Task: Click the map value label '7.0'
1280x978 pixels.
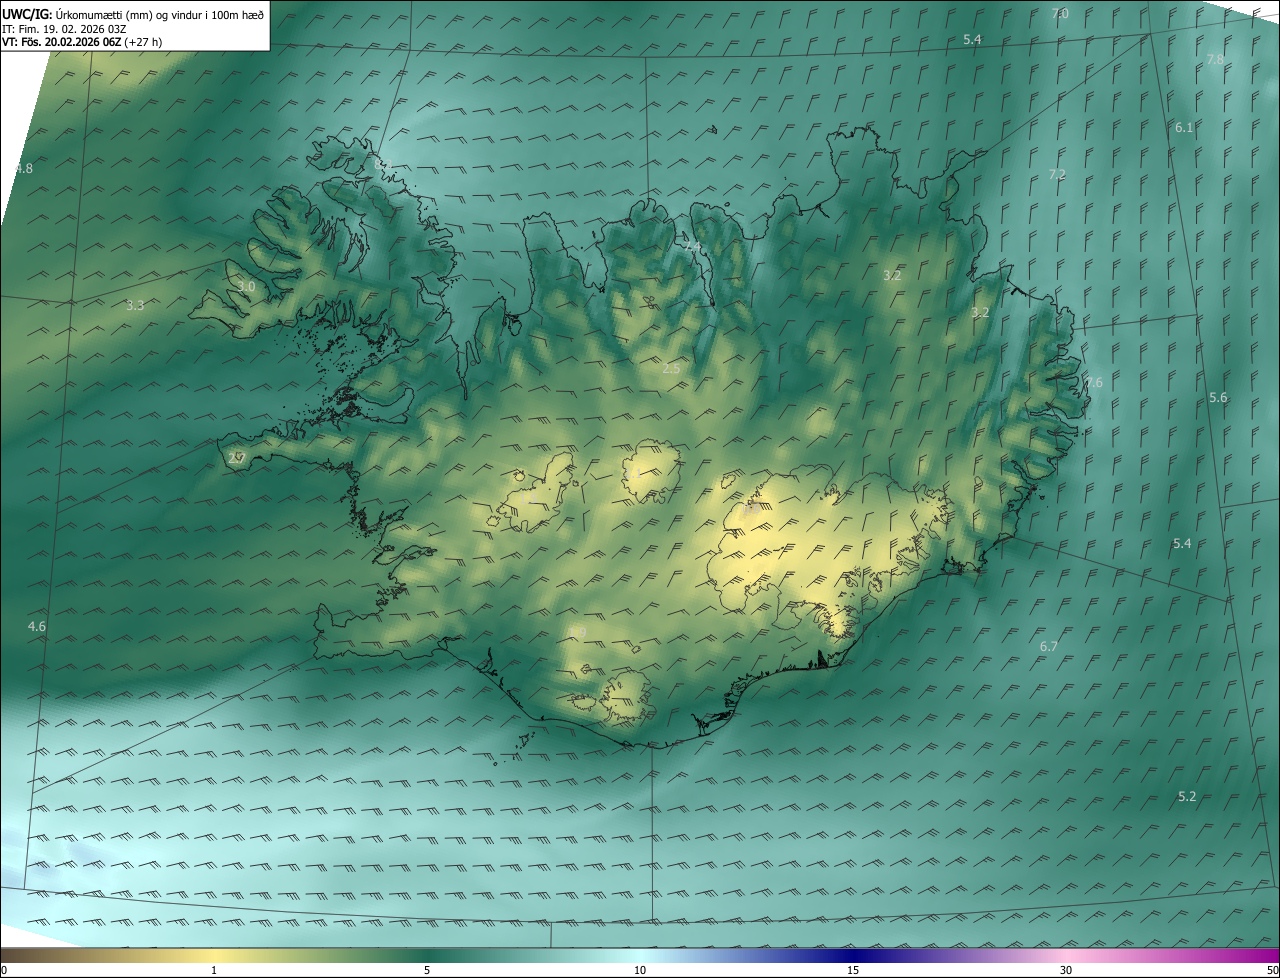Action: pyautogui.click(x=1060, y=14)
